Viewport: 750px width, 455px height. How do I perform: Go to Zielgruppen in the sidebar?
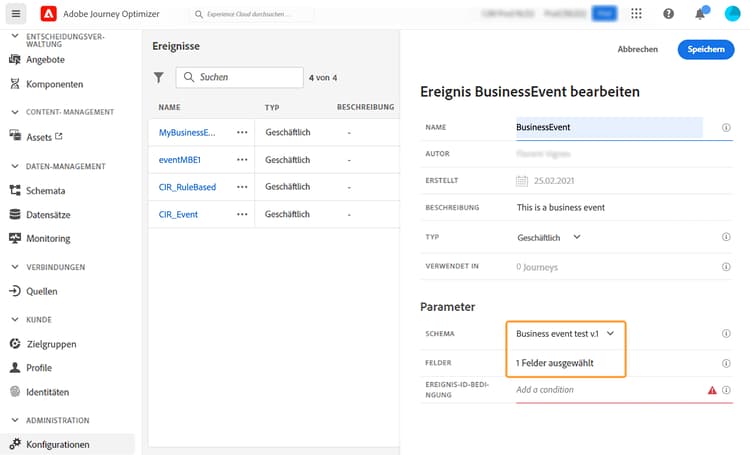pos(51,344)
